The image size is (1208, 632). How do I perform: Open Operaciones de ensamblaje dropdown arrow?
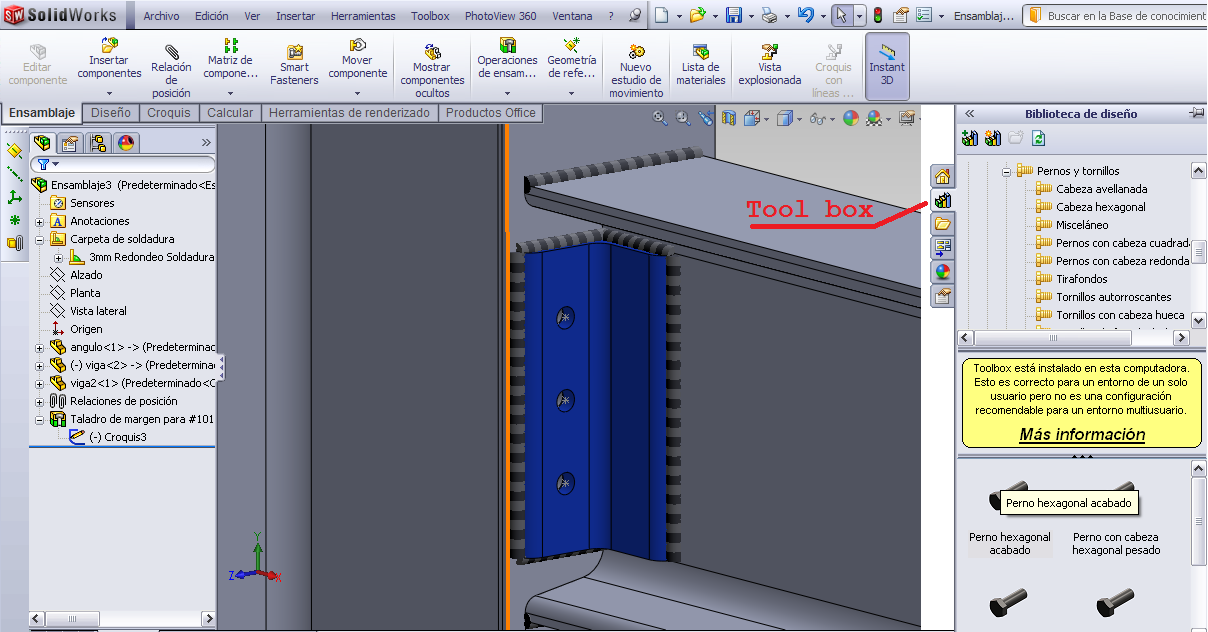[507, 93]
